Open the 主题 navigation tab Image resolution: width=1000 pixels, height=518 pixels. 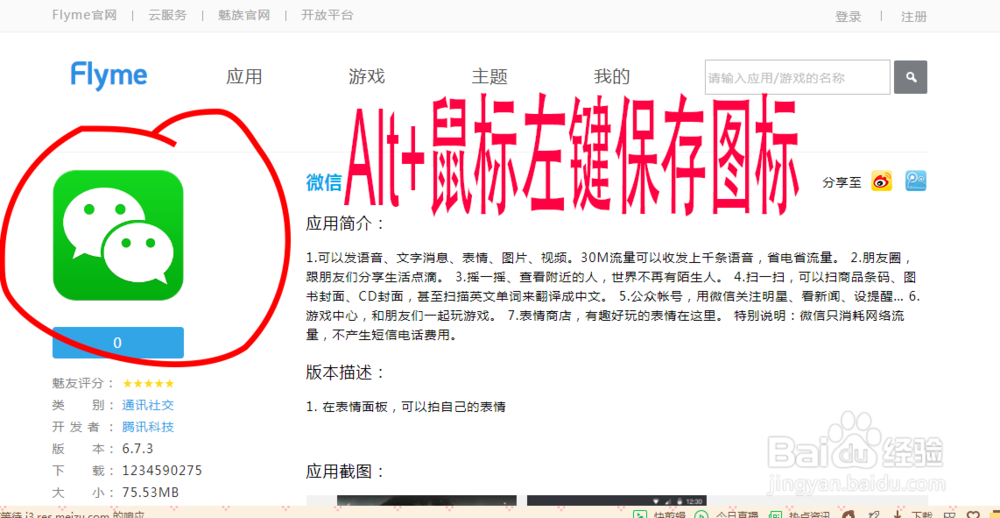489,77
